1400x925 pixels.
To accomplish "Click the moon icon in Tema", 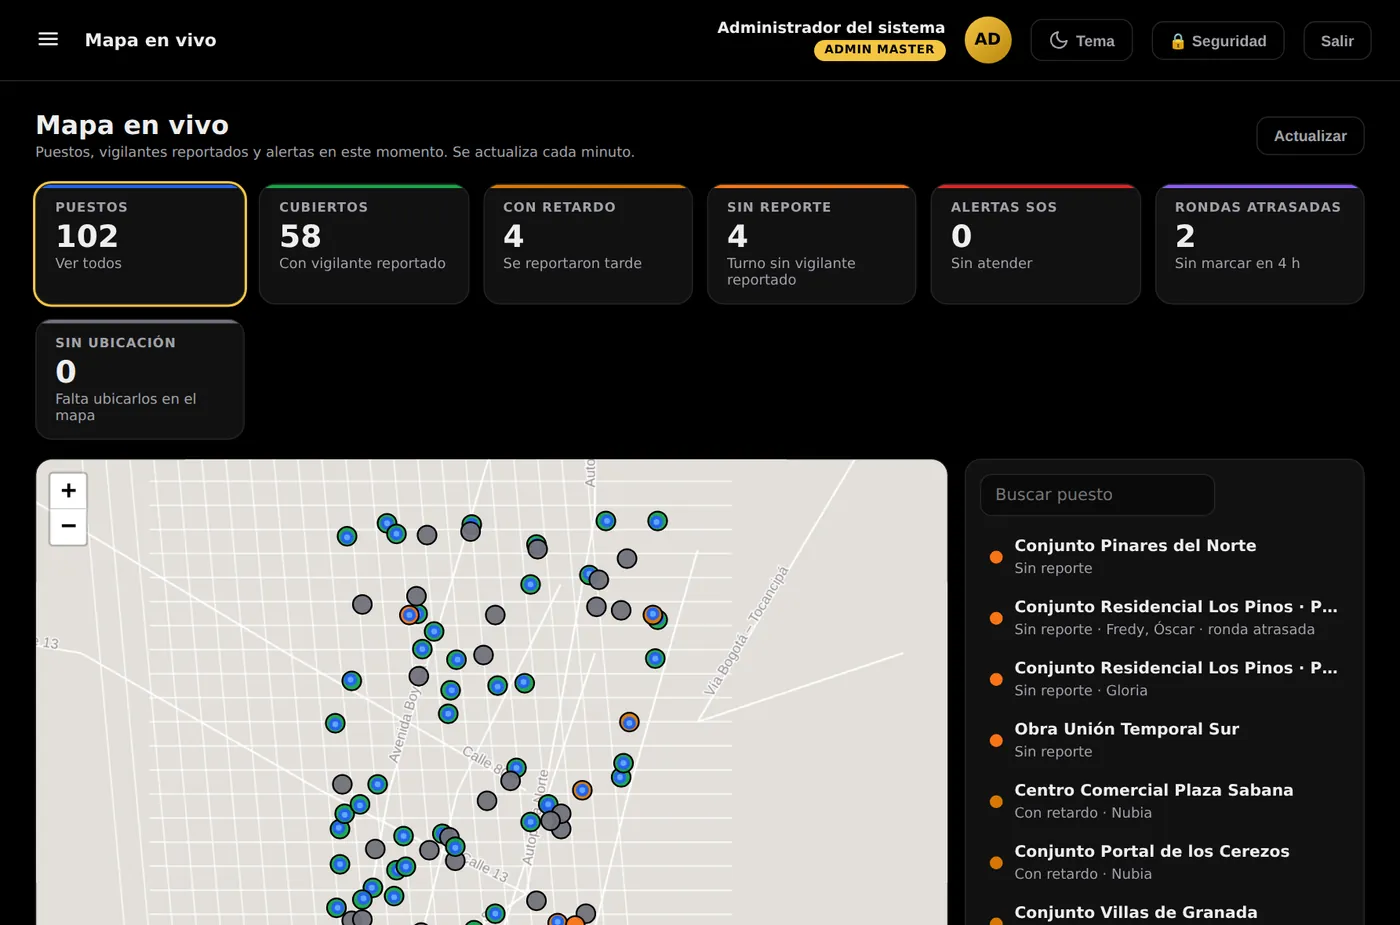I will tap(1058, 41).
